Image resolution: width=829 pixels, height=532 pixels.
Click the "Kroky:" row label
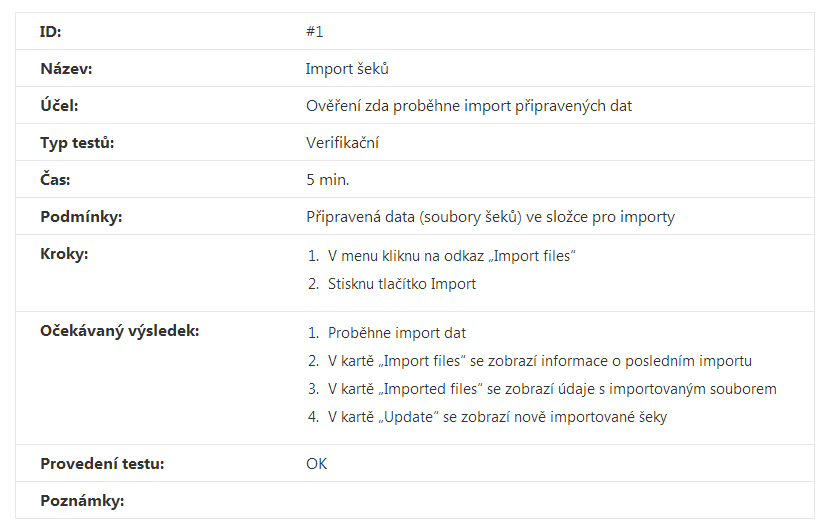(64, 254)
